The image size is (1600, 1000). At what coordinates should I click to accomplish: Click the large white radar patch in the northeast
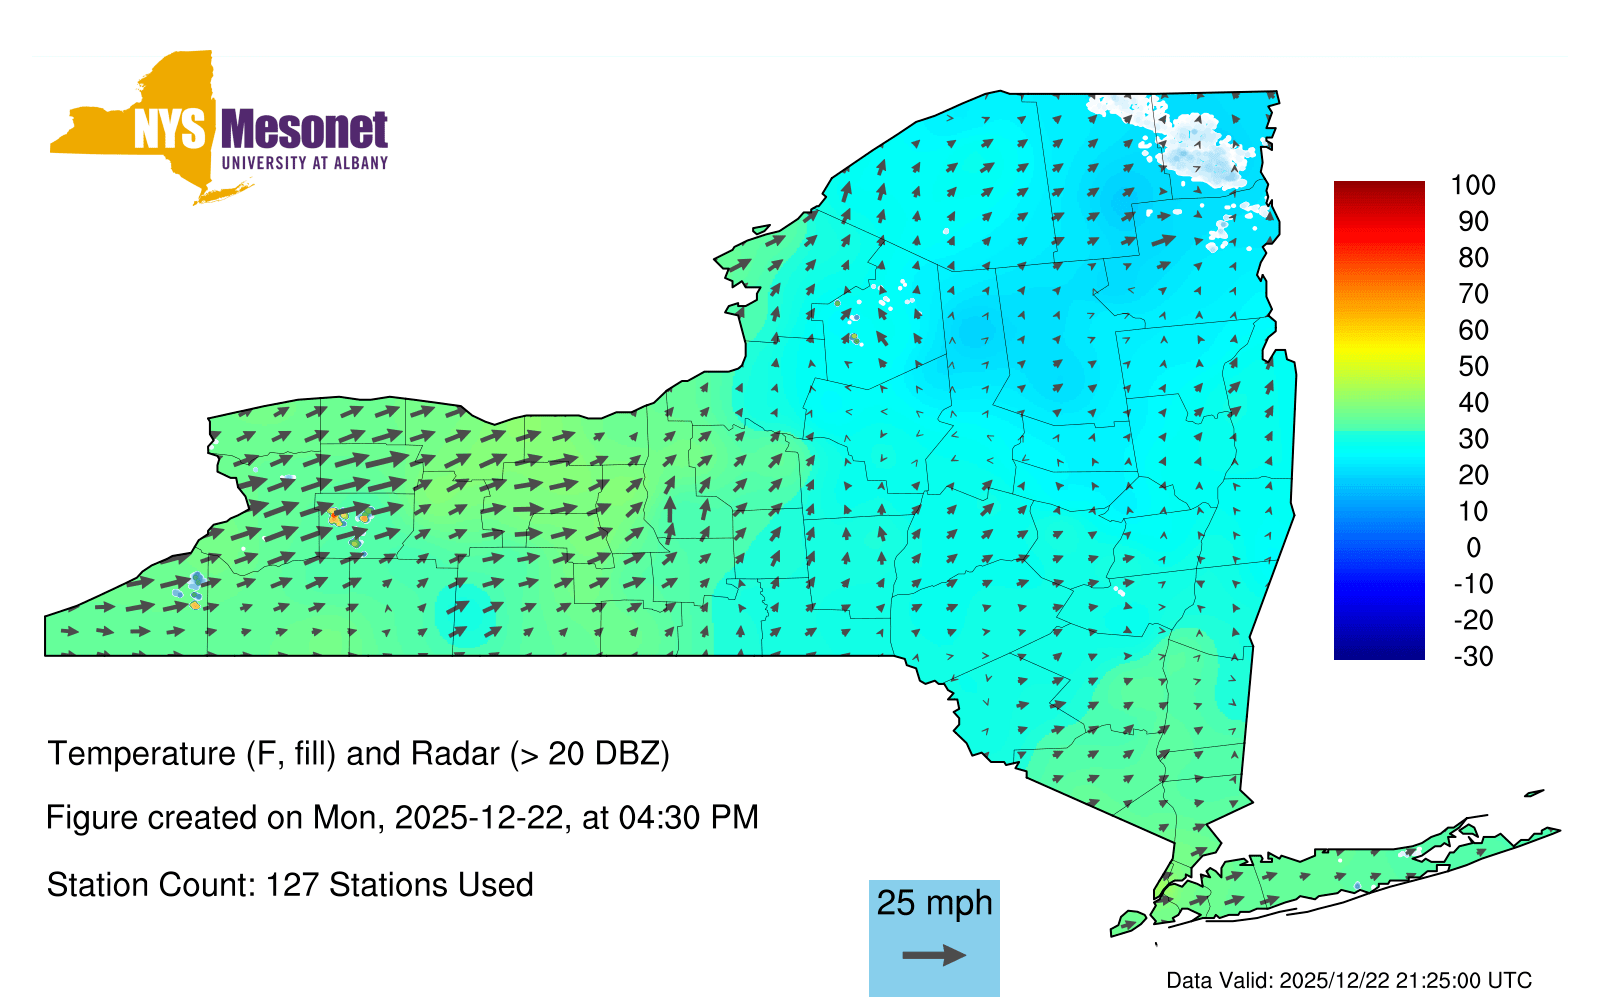tap(1200, 150)
